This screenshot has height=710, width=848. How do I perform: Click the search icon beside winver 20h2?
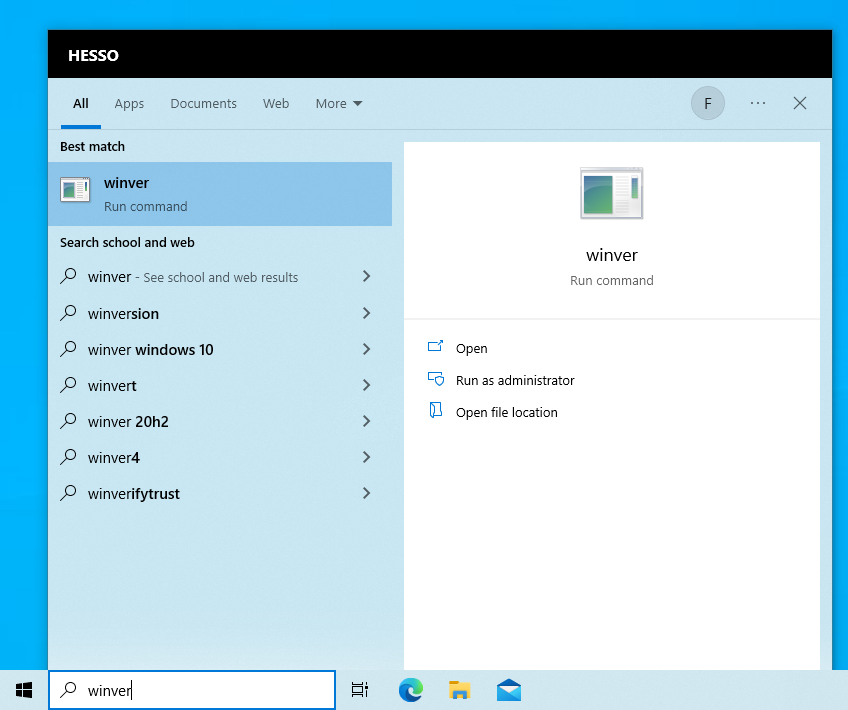point(68,421)
